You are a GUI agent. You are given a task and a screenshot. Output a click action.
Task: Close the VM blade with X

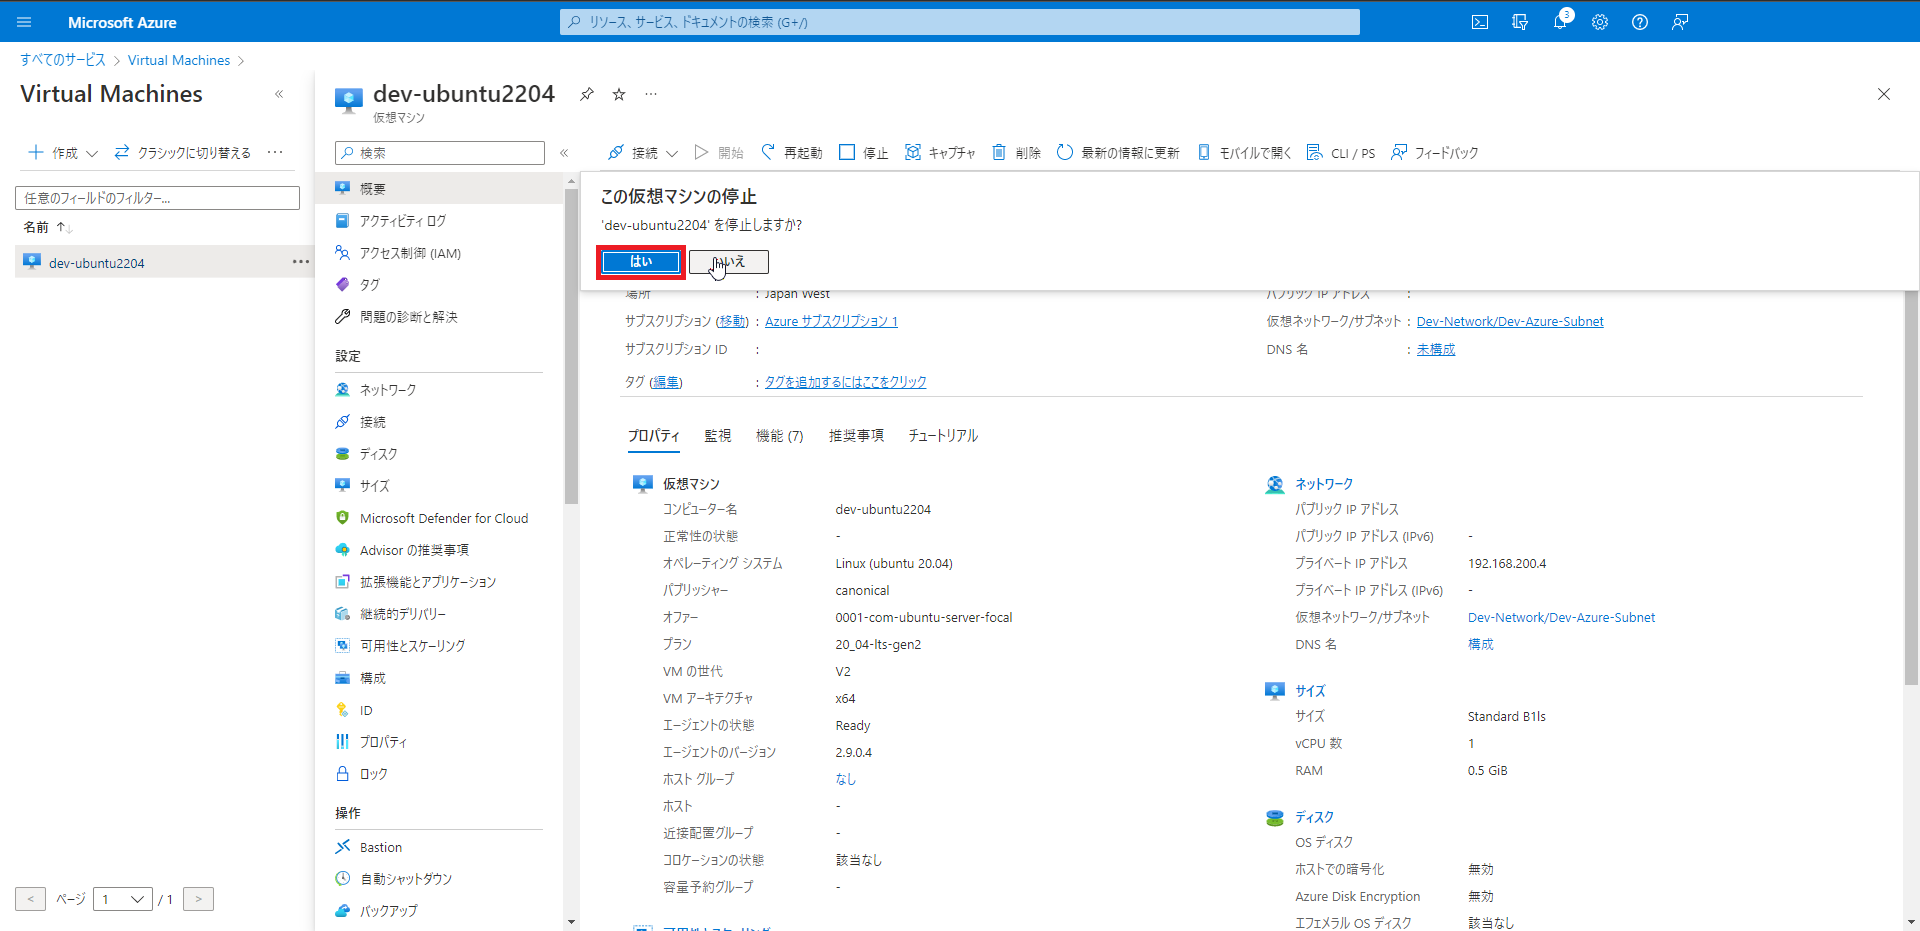[1884, 94]
